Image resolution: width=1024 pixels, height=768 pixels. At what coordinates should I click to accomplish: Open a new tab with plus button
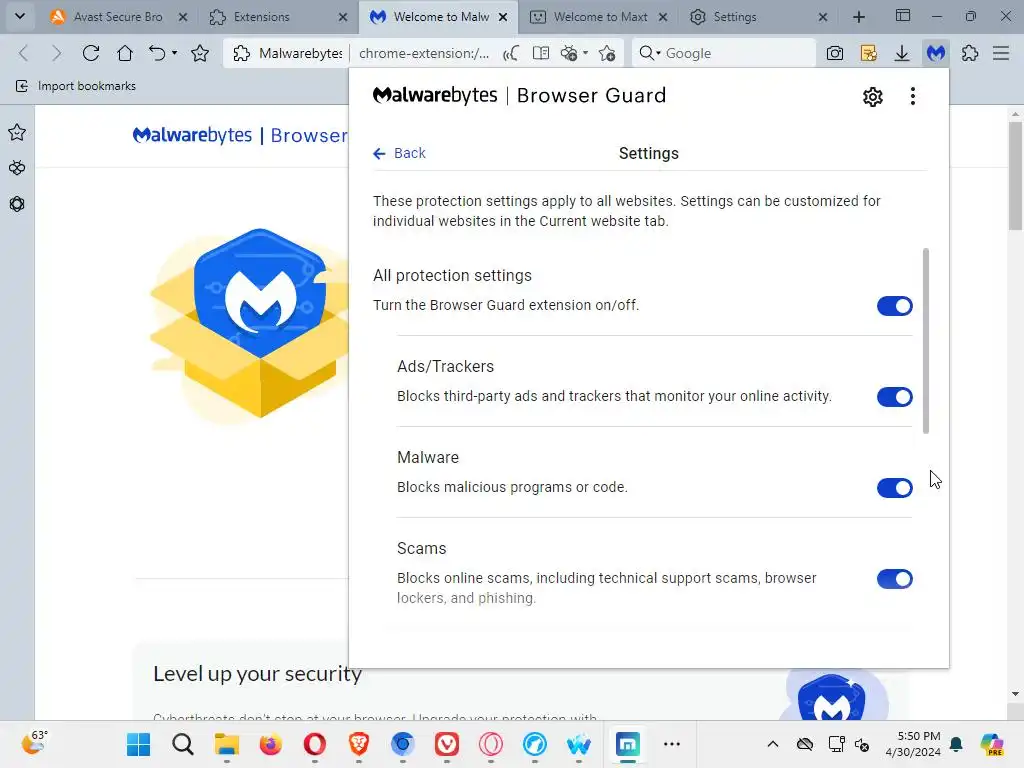coord(859,17)
